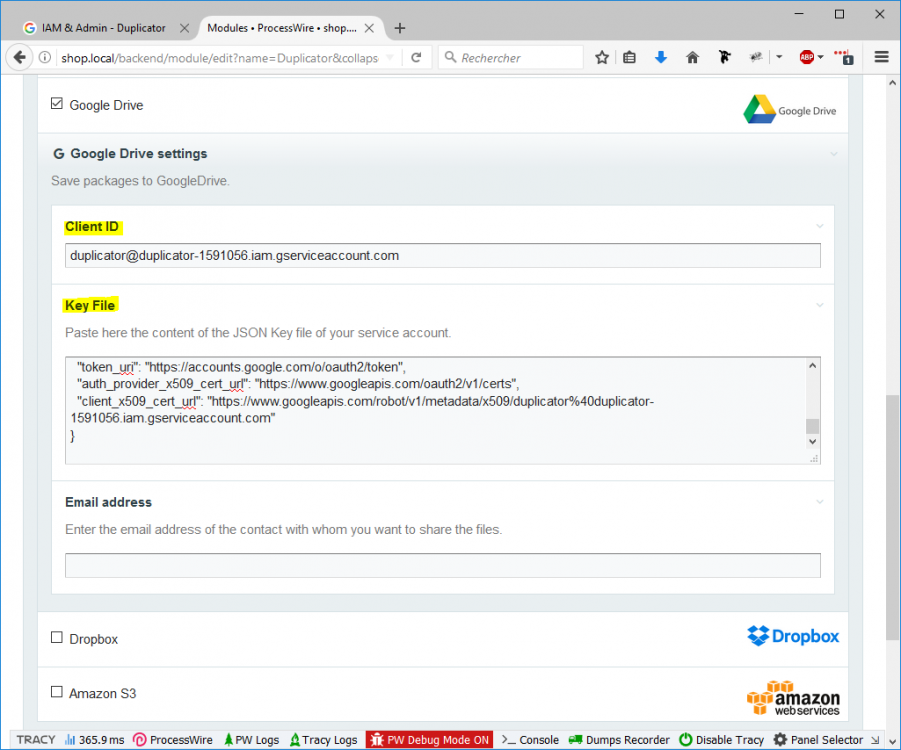Open a new browser tab

click(x=400, y=28)
